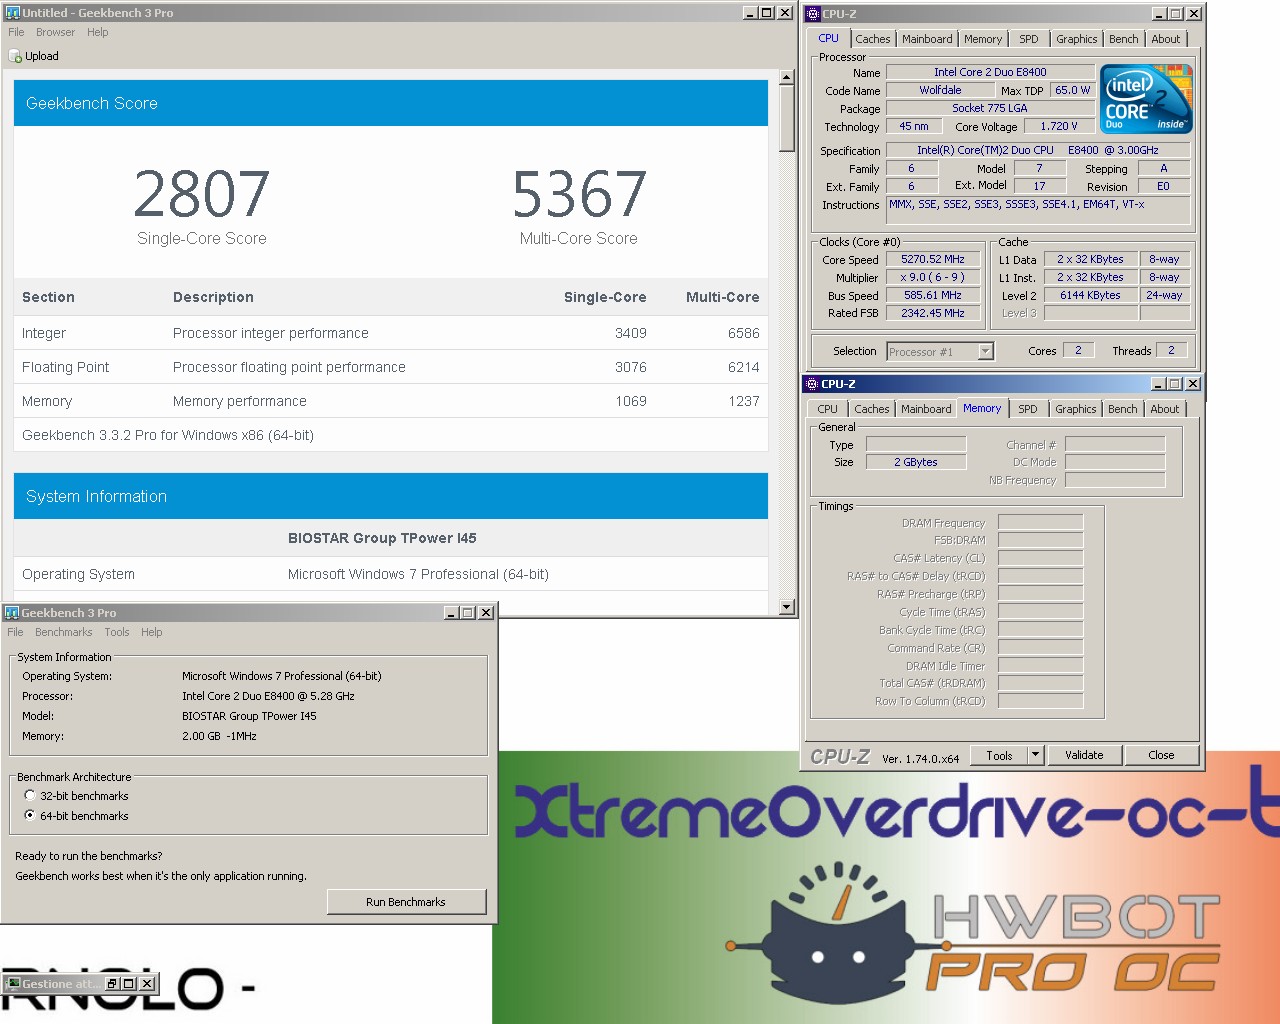
Task: Switch to Mainboard tab in upper CPU-Z
Action: coord(927,39)
